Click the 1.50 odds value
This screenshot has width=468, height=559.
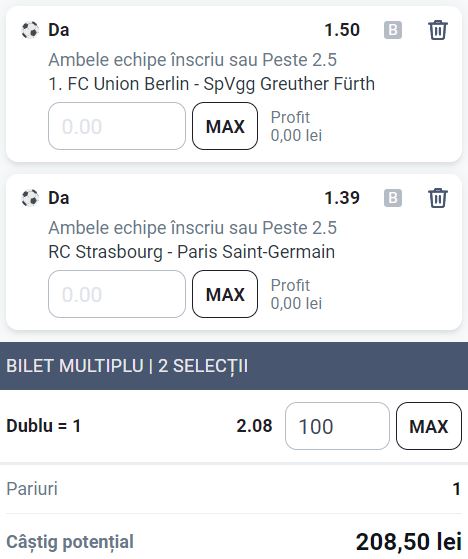[342, 30]
